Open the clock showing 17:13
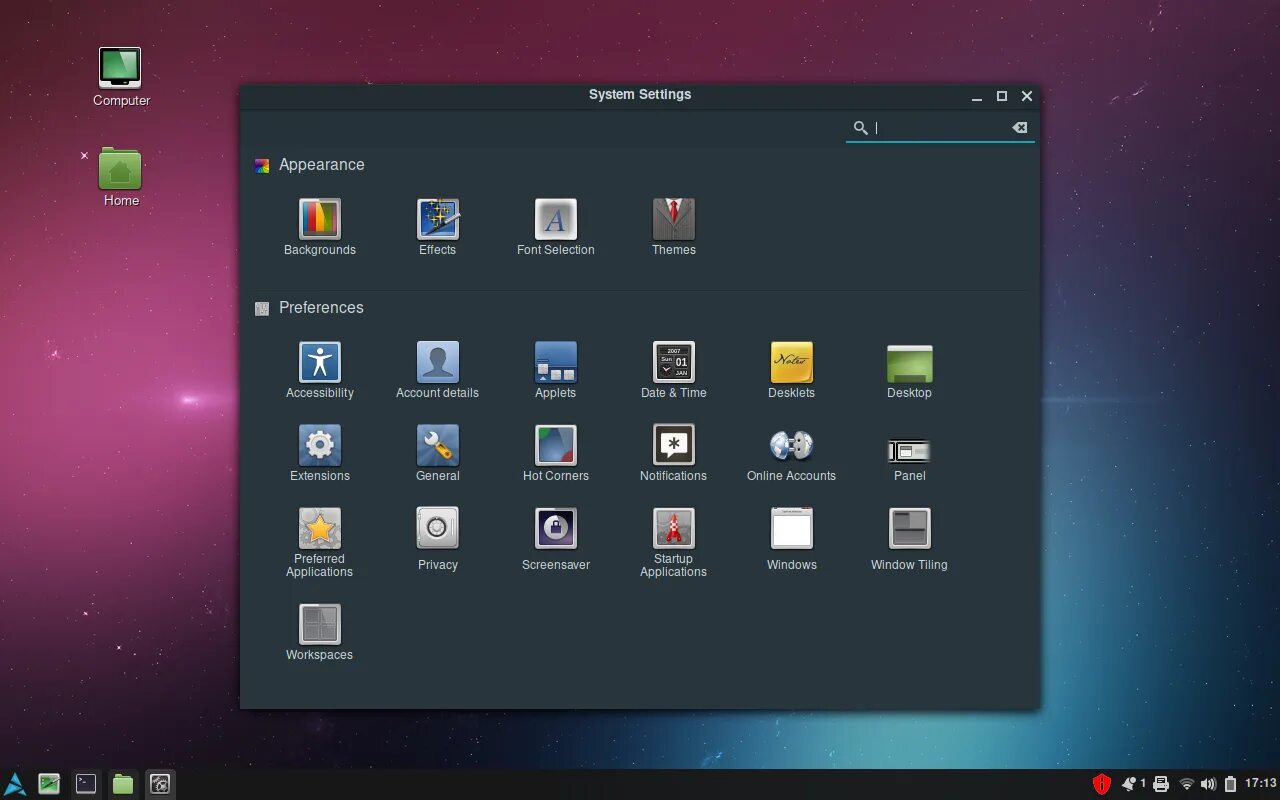 pyautogui.click(x=1260, y=784)
